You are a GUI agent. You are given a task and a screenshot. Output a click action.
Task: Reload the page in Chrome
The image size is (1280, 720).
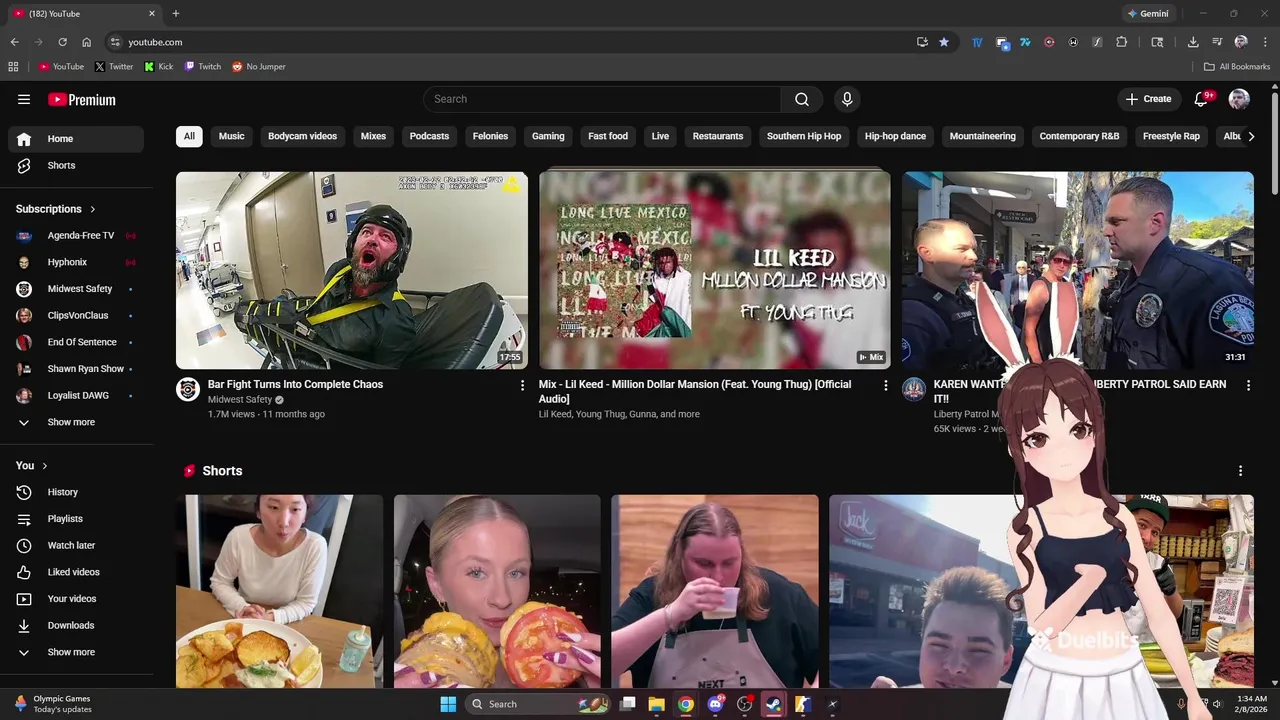click(62, 42)
